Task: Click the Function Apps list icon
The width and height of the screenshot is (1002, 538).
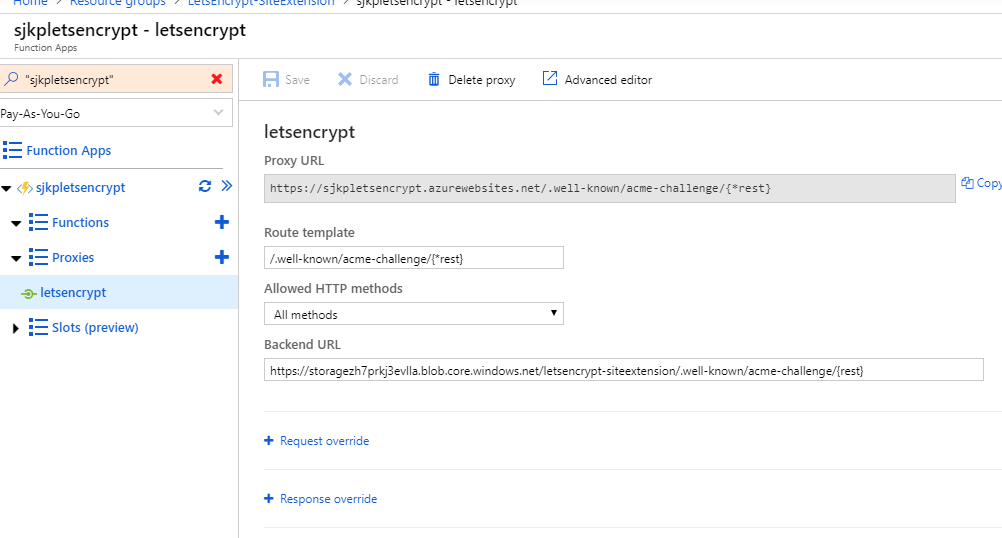Action: point(12,150)
